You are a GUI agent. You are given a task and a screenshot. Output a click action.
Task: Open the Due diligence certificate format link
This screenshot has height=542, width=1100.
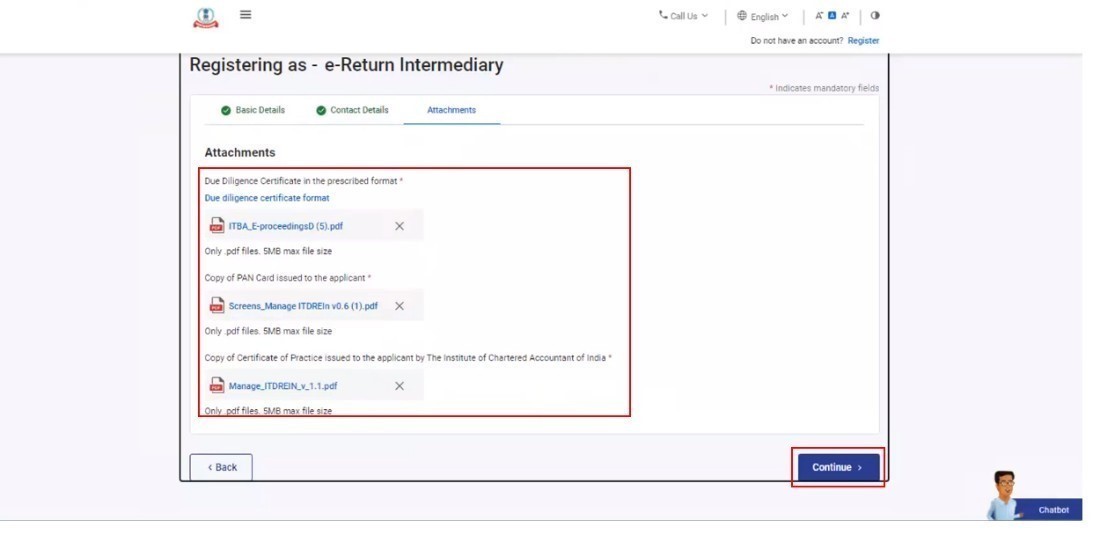click(267, 198)
